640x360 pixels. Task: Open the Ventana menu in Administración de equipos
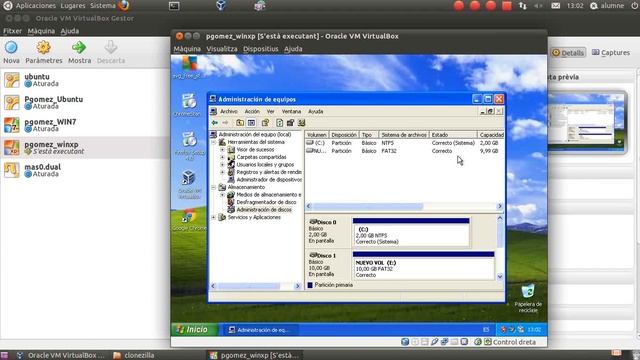[291, 111]
